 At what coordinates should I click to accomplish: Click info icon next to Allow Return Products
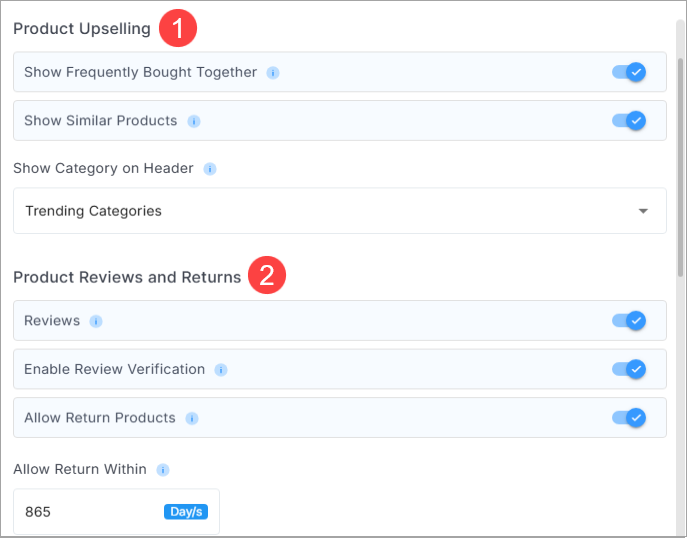tap(192, 419)
